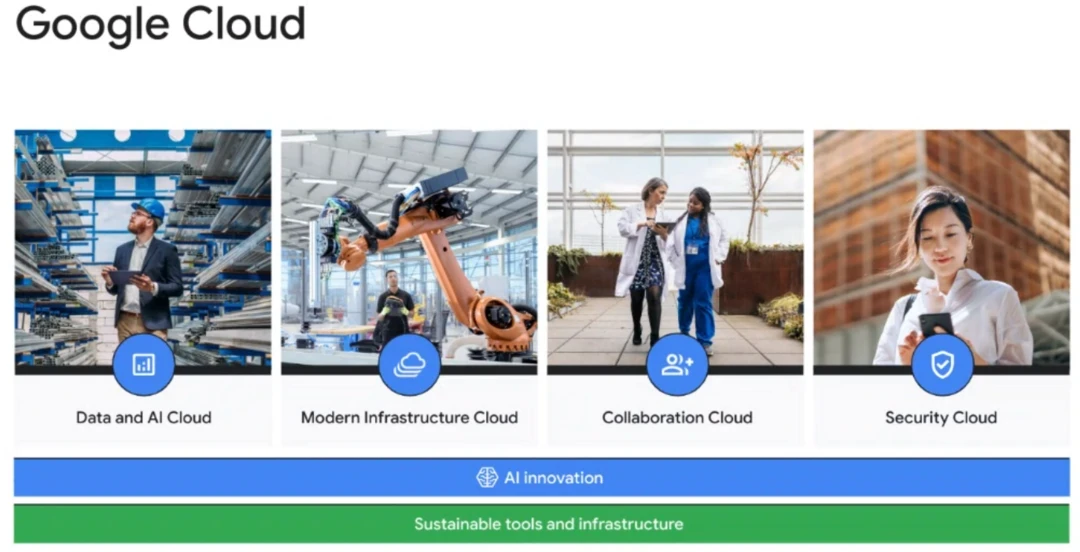Screen dimensions: 1080x552
Task: Click the blue AI innovation bar
Action: 541,478
